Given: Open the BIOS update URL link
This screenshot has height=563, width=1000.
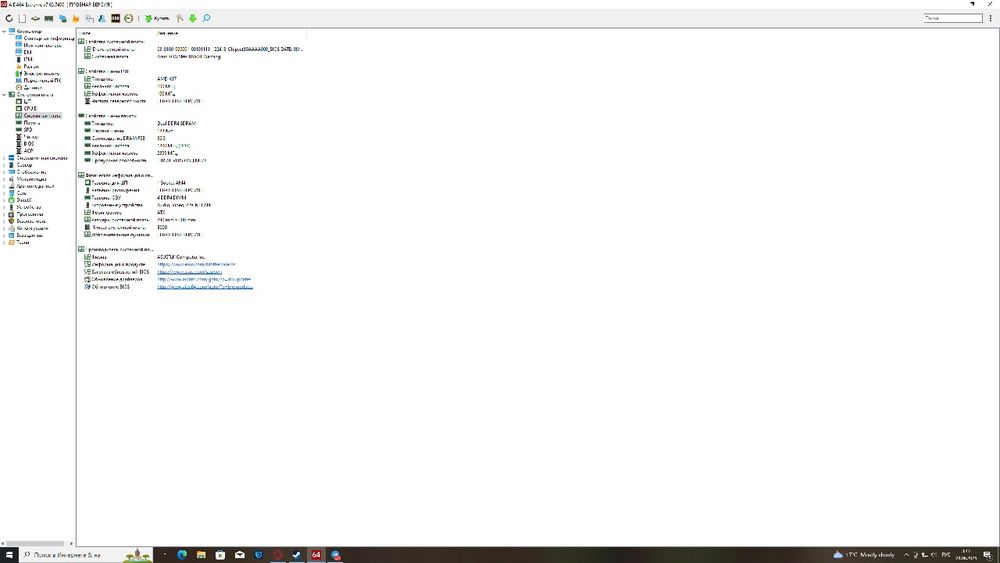Looking at the screenshot, I should click(205, 287).
